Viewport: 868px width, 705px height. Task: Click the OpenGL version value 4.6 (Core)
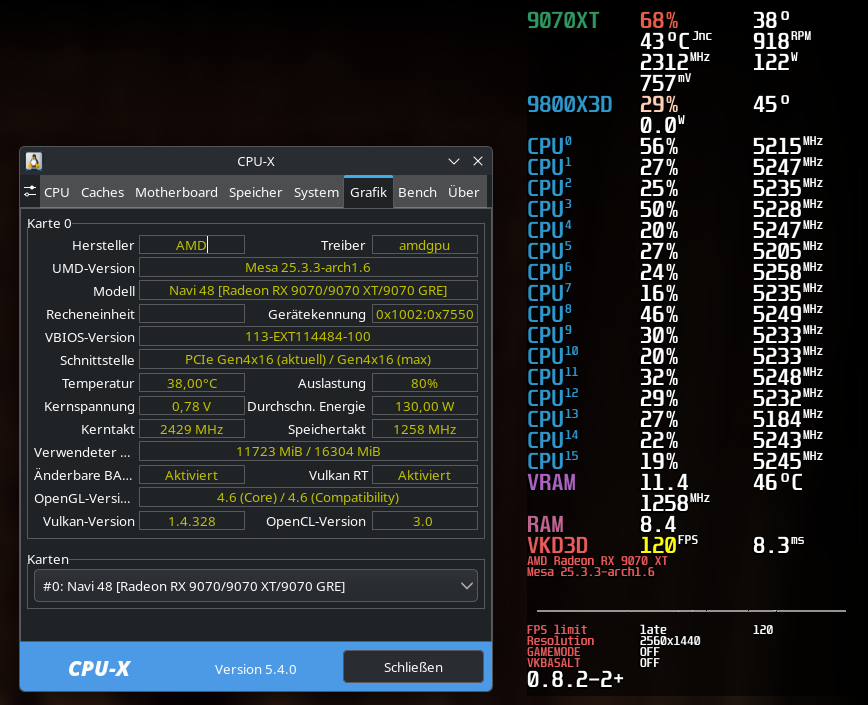pos(308,497)
